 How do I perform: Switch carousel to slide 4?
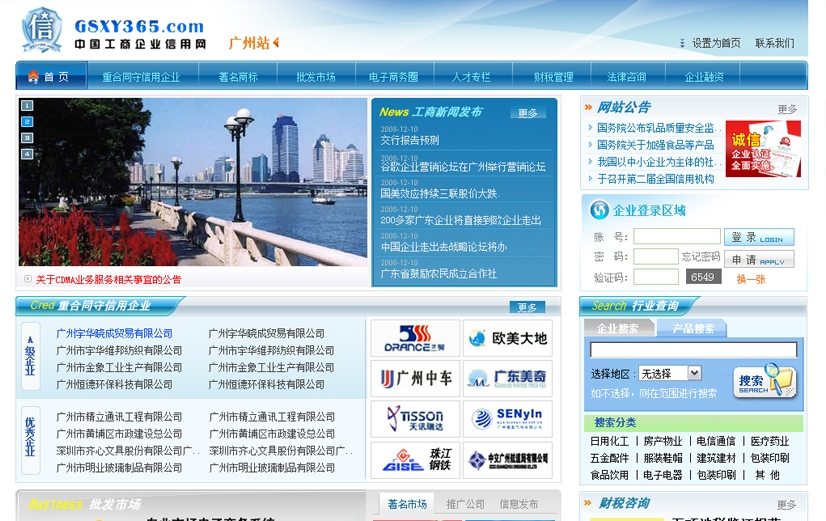(x=27, y=154)
